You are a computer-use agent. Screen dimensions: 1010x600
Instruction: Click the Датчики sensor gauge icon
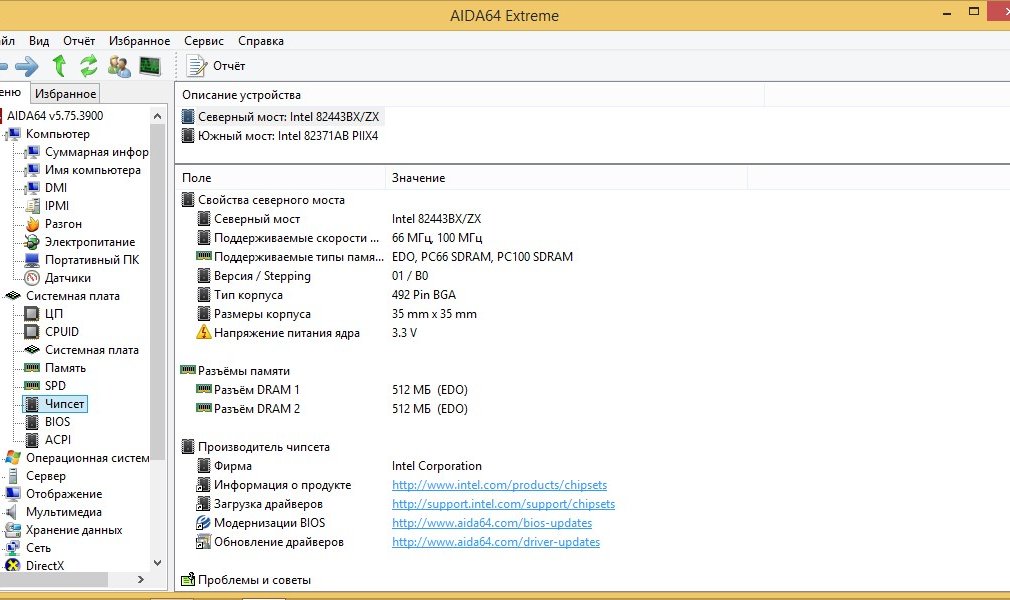(x=32, y=278)
